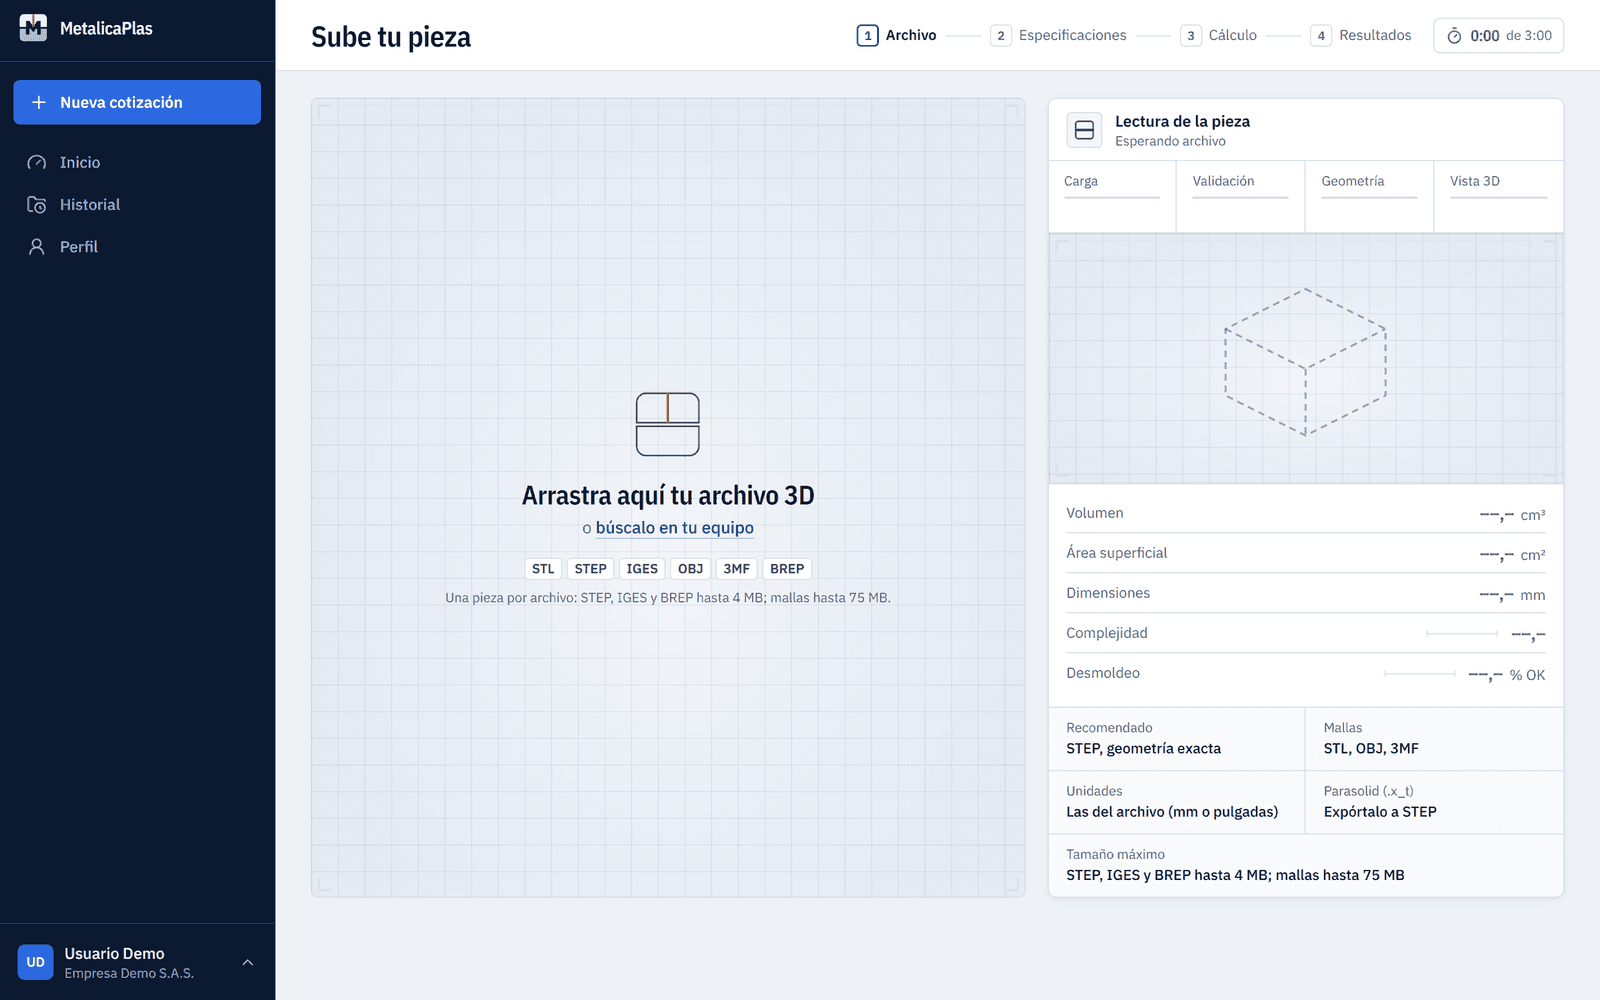Click the Historial folder-clock icon
This screenshot has height=1000, width=1600.
(x=37, y=204)
